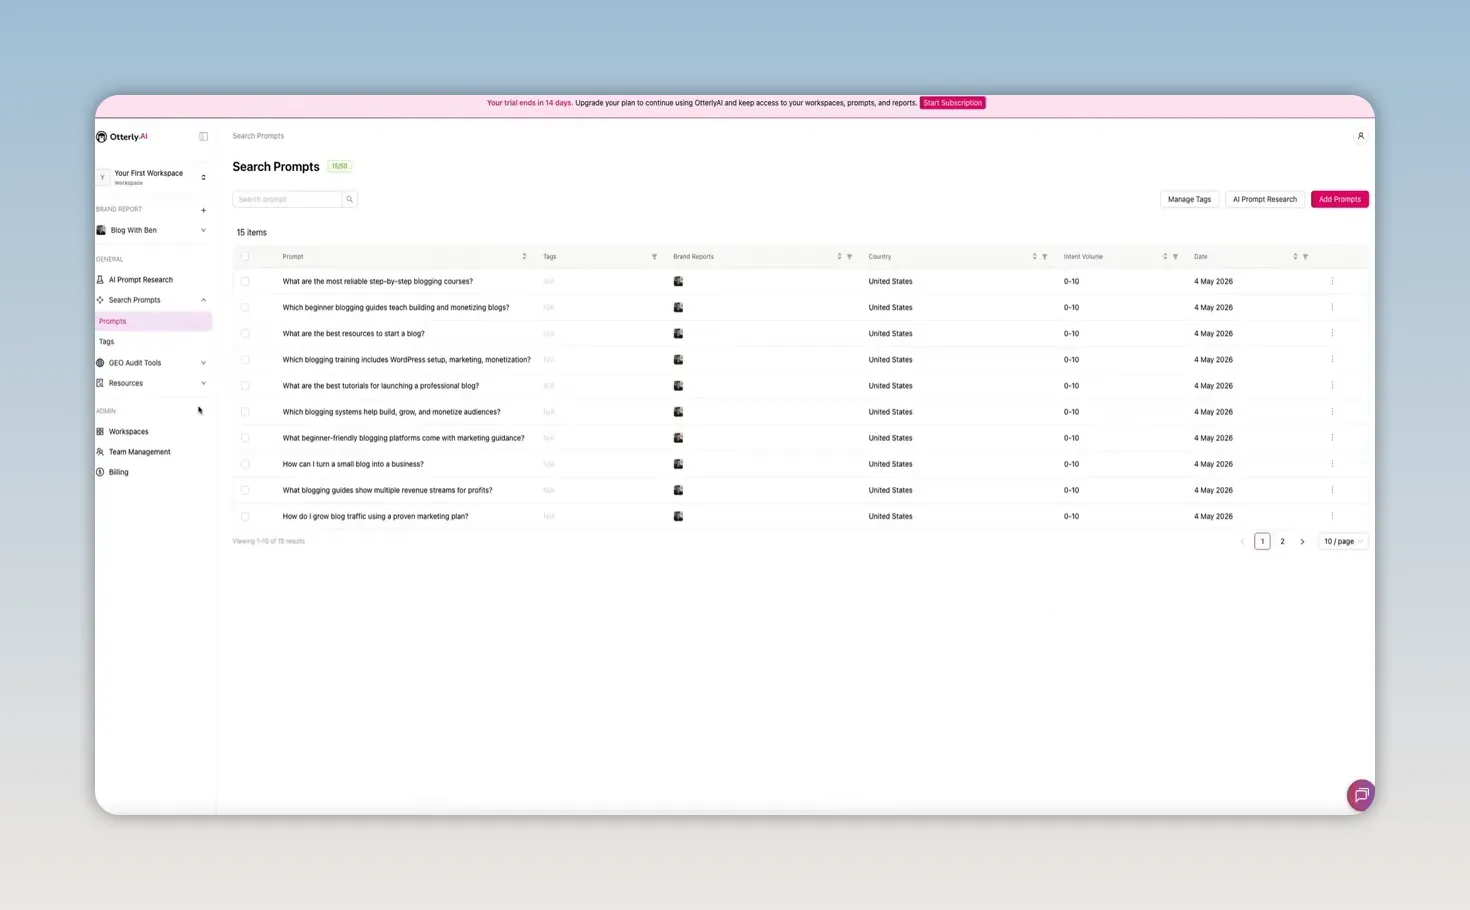Check the multiple revenue streams for profits row
The width and height of the screenshot is (1470, 910).
245,490
